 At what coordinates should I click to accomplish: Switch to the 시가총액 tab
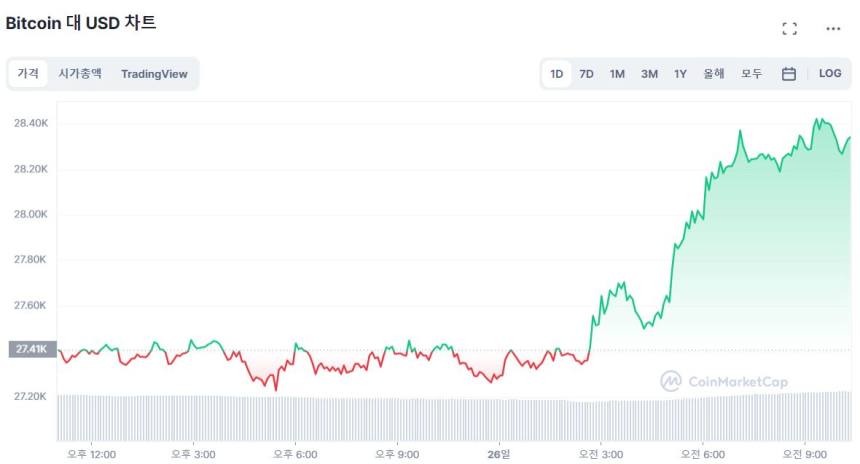(x=80, y=74)
